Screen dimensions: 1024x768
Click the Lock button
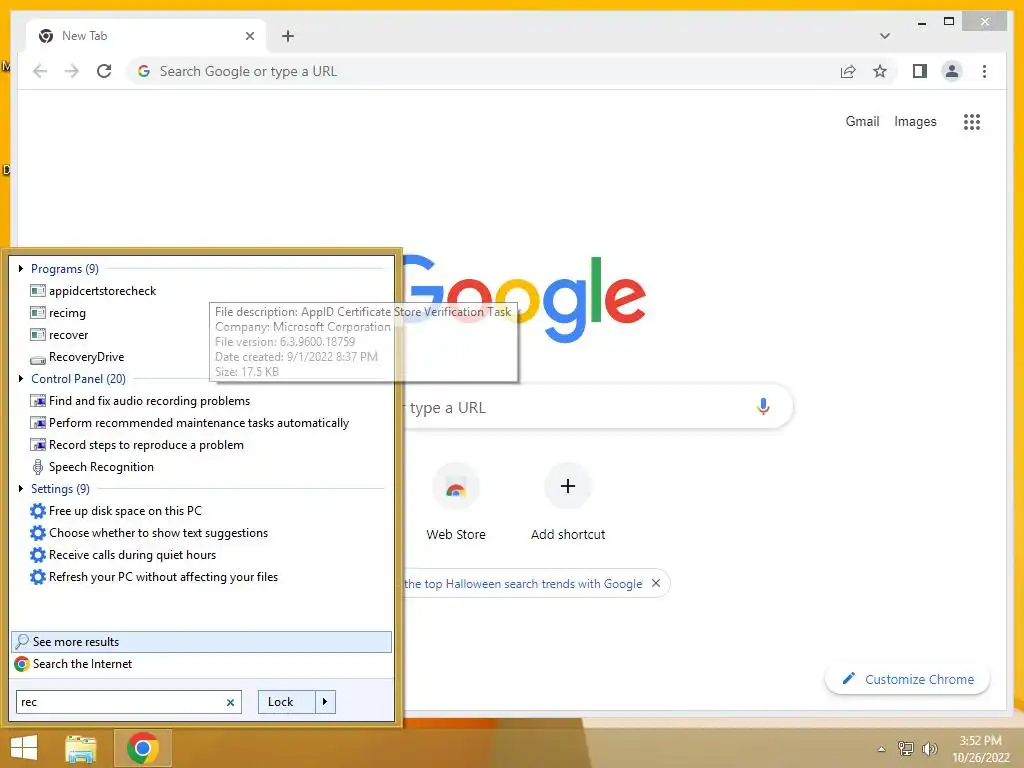click(286, 702)
